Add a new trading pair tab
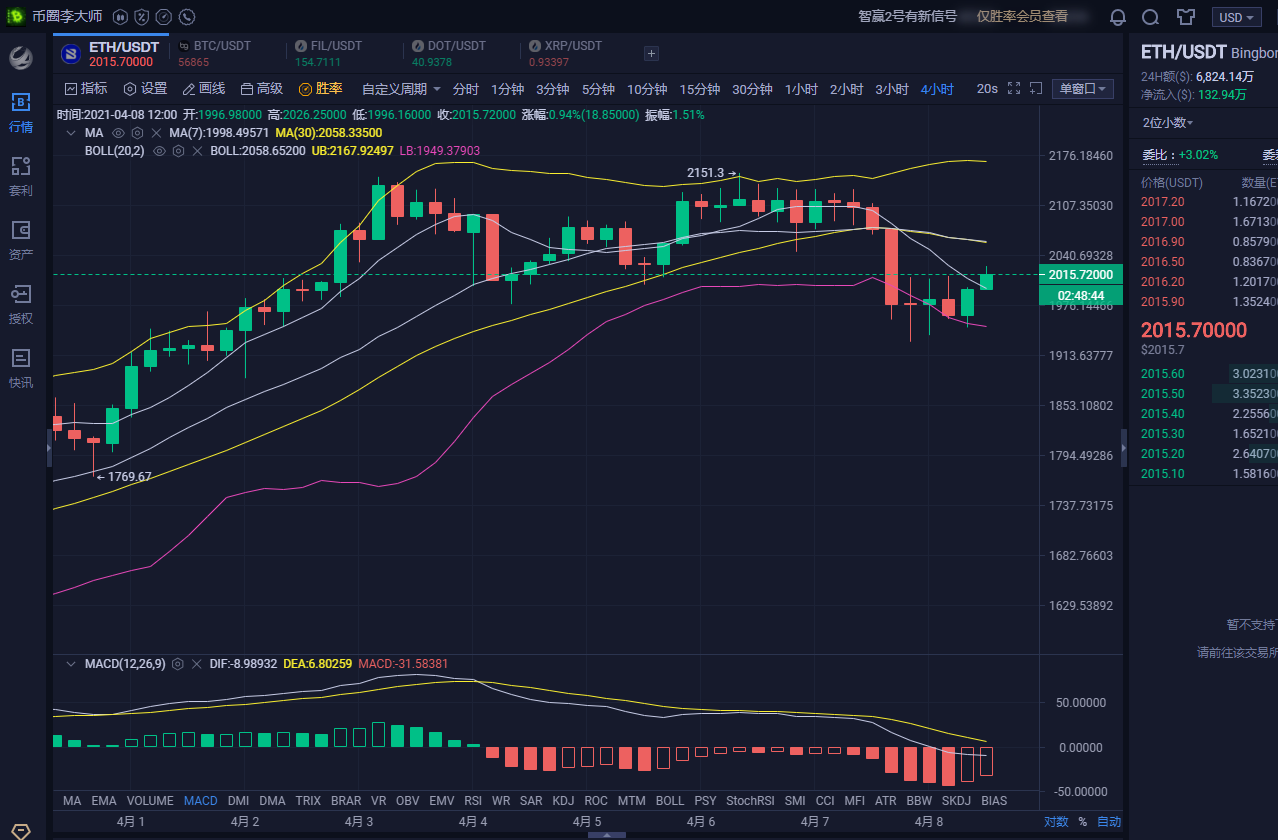The image size is (1278, 840). click(x=651, y=54)
